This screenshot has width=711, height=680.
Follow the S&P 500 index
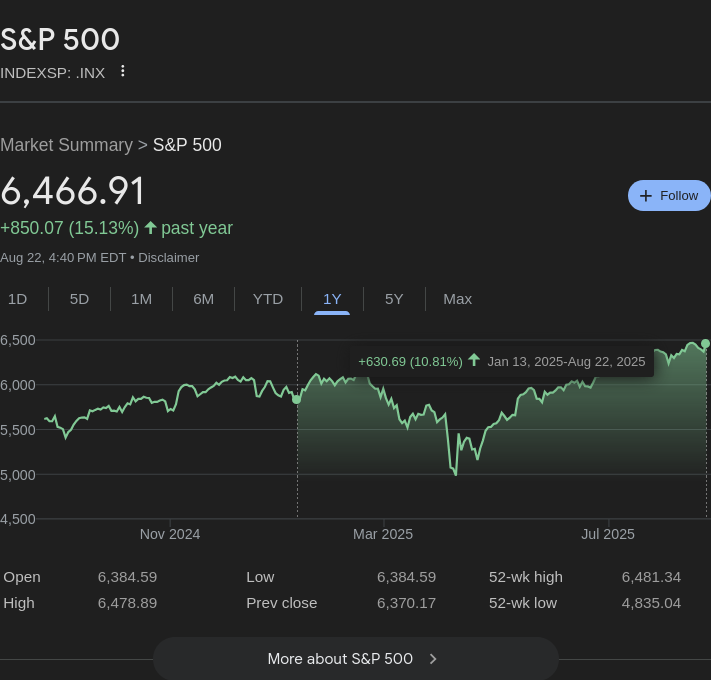pyautogui.click(x=669, y=196)
